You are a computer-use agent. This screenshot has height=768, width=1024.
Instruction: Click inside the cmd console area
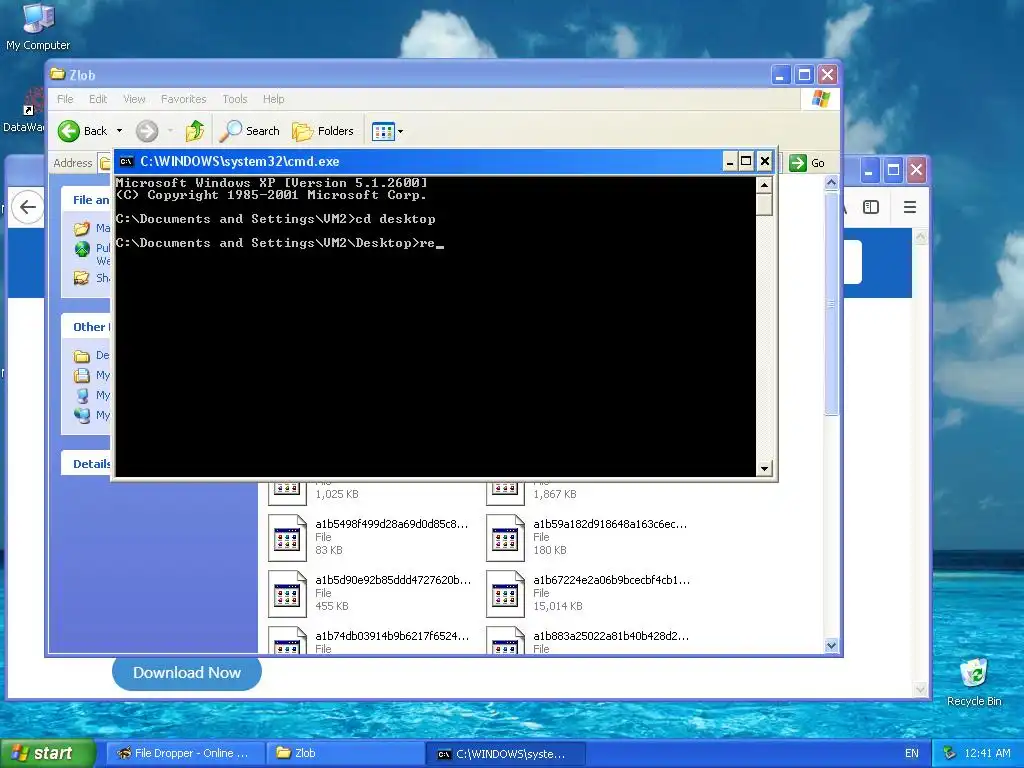coord(436,327)
